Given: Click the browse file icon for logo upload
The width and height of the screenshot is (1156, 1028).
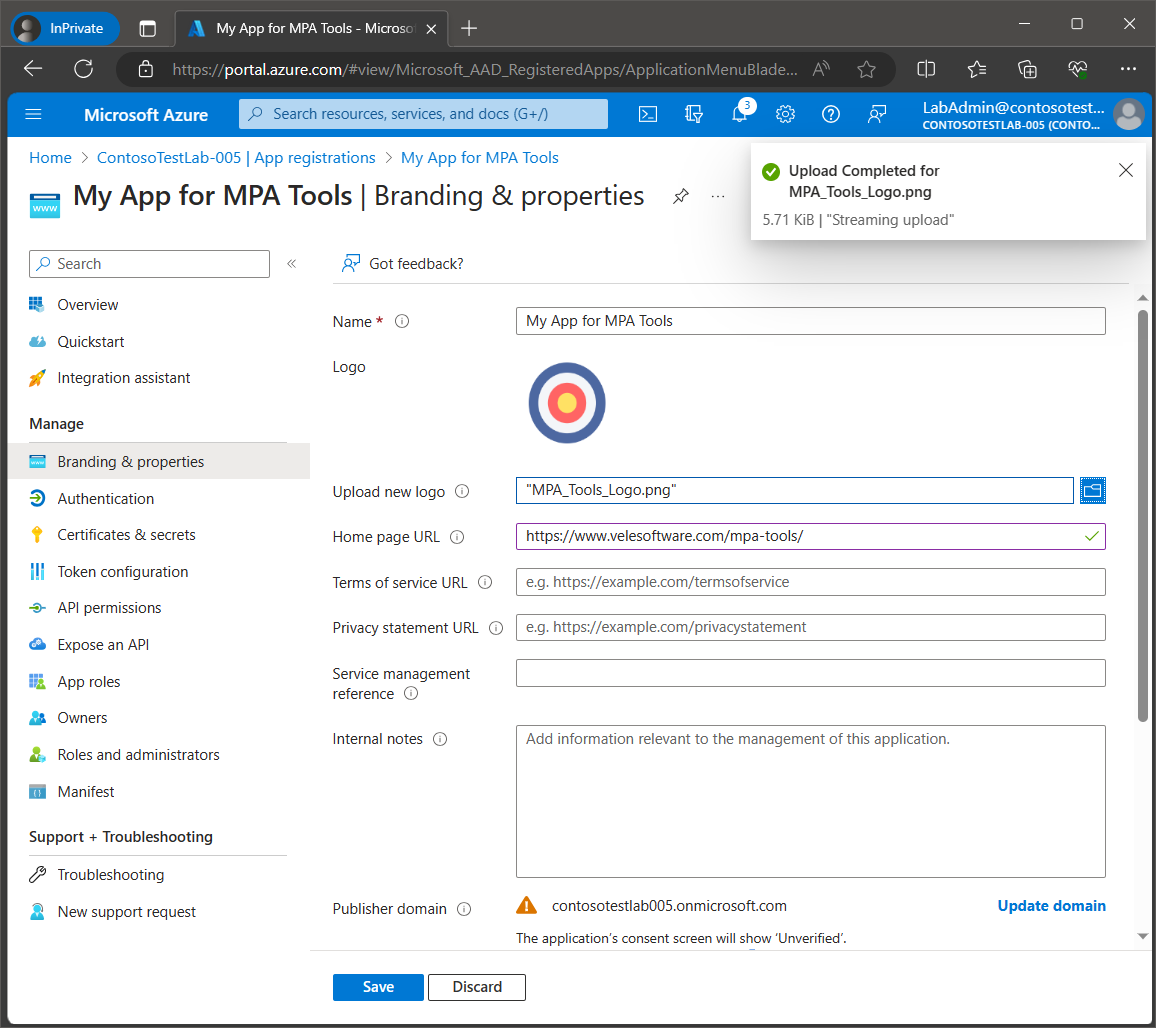Looking at the screenshot, I should [1093, 490].
